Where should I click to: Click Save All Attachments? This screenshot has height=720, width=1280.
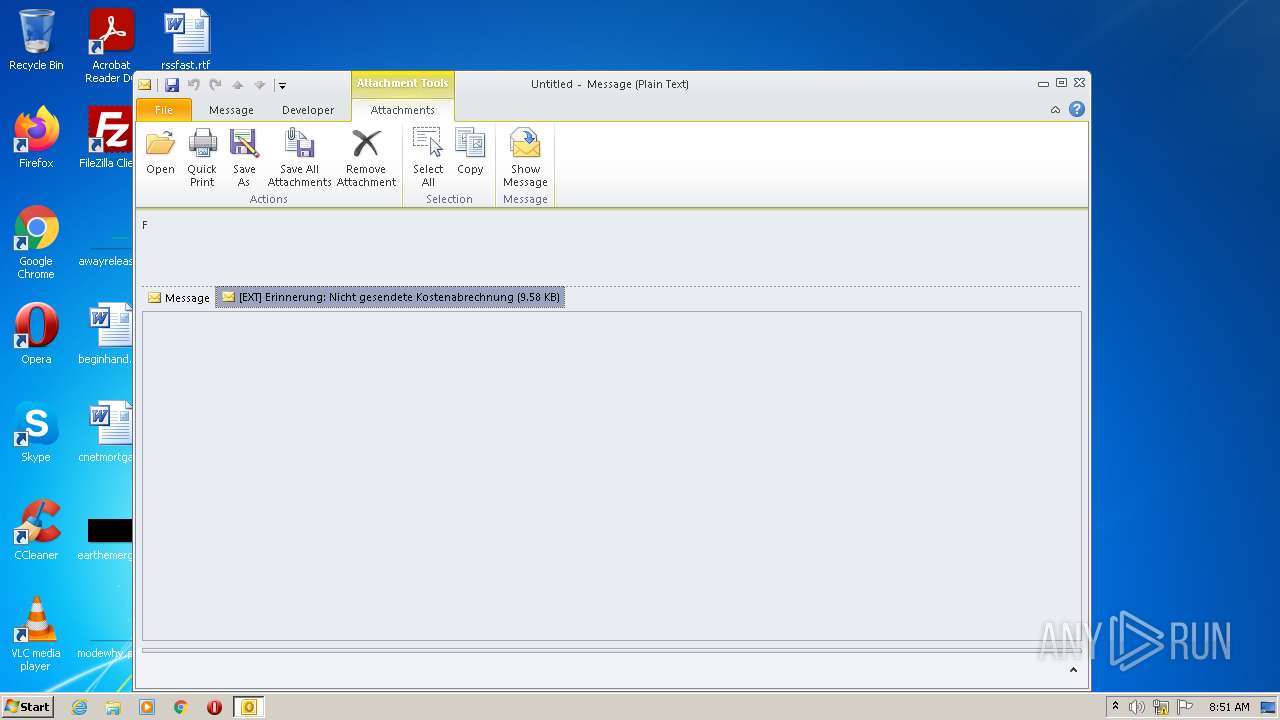tap(299, 158)
